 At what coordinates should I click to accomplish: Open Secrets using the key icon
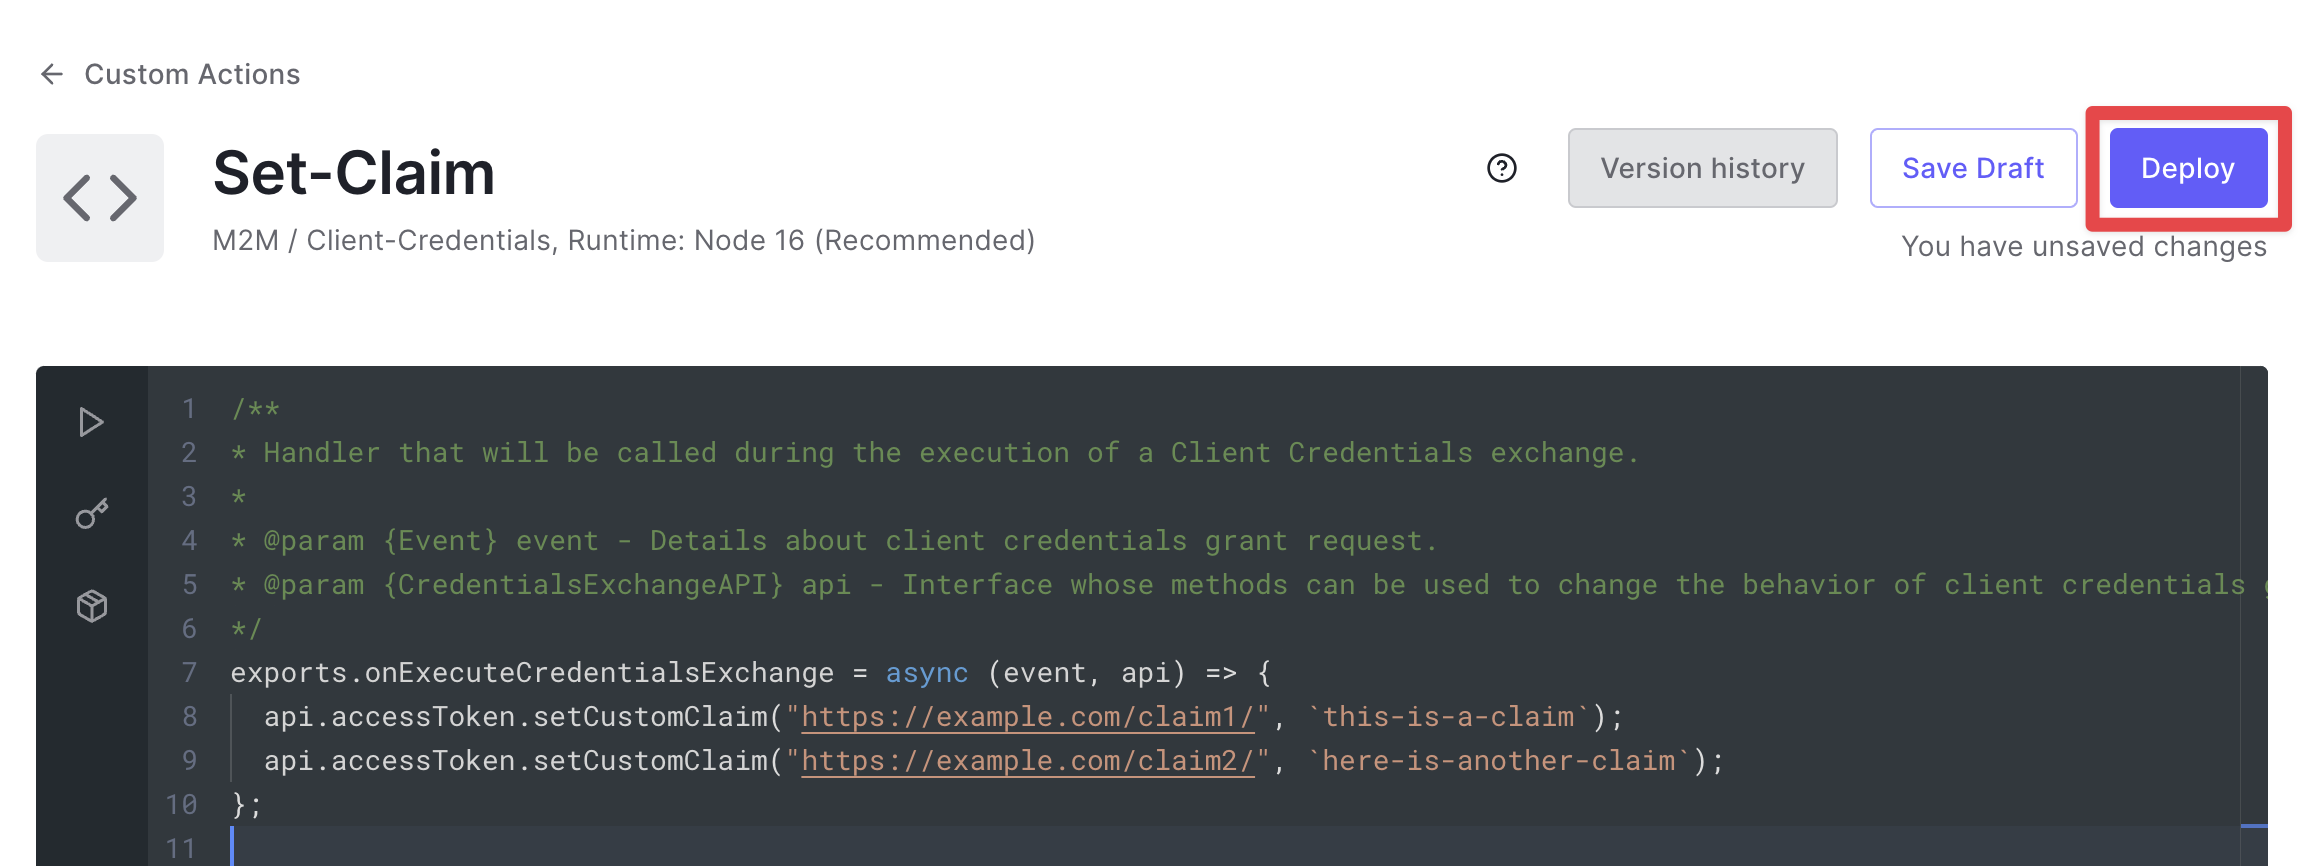point(91,514)
